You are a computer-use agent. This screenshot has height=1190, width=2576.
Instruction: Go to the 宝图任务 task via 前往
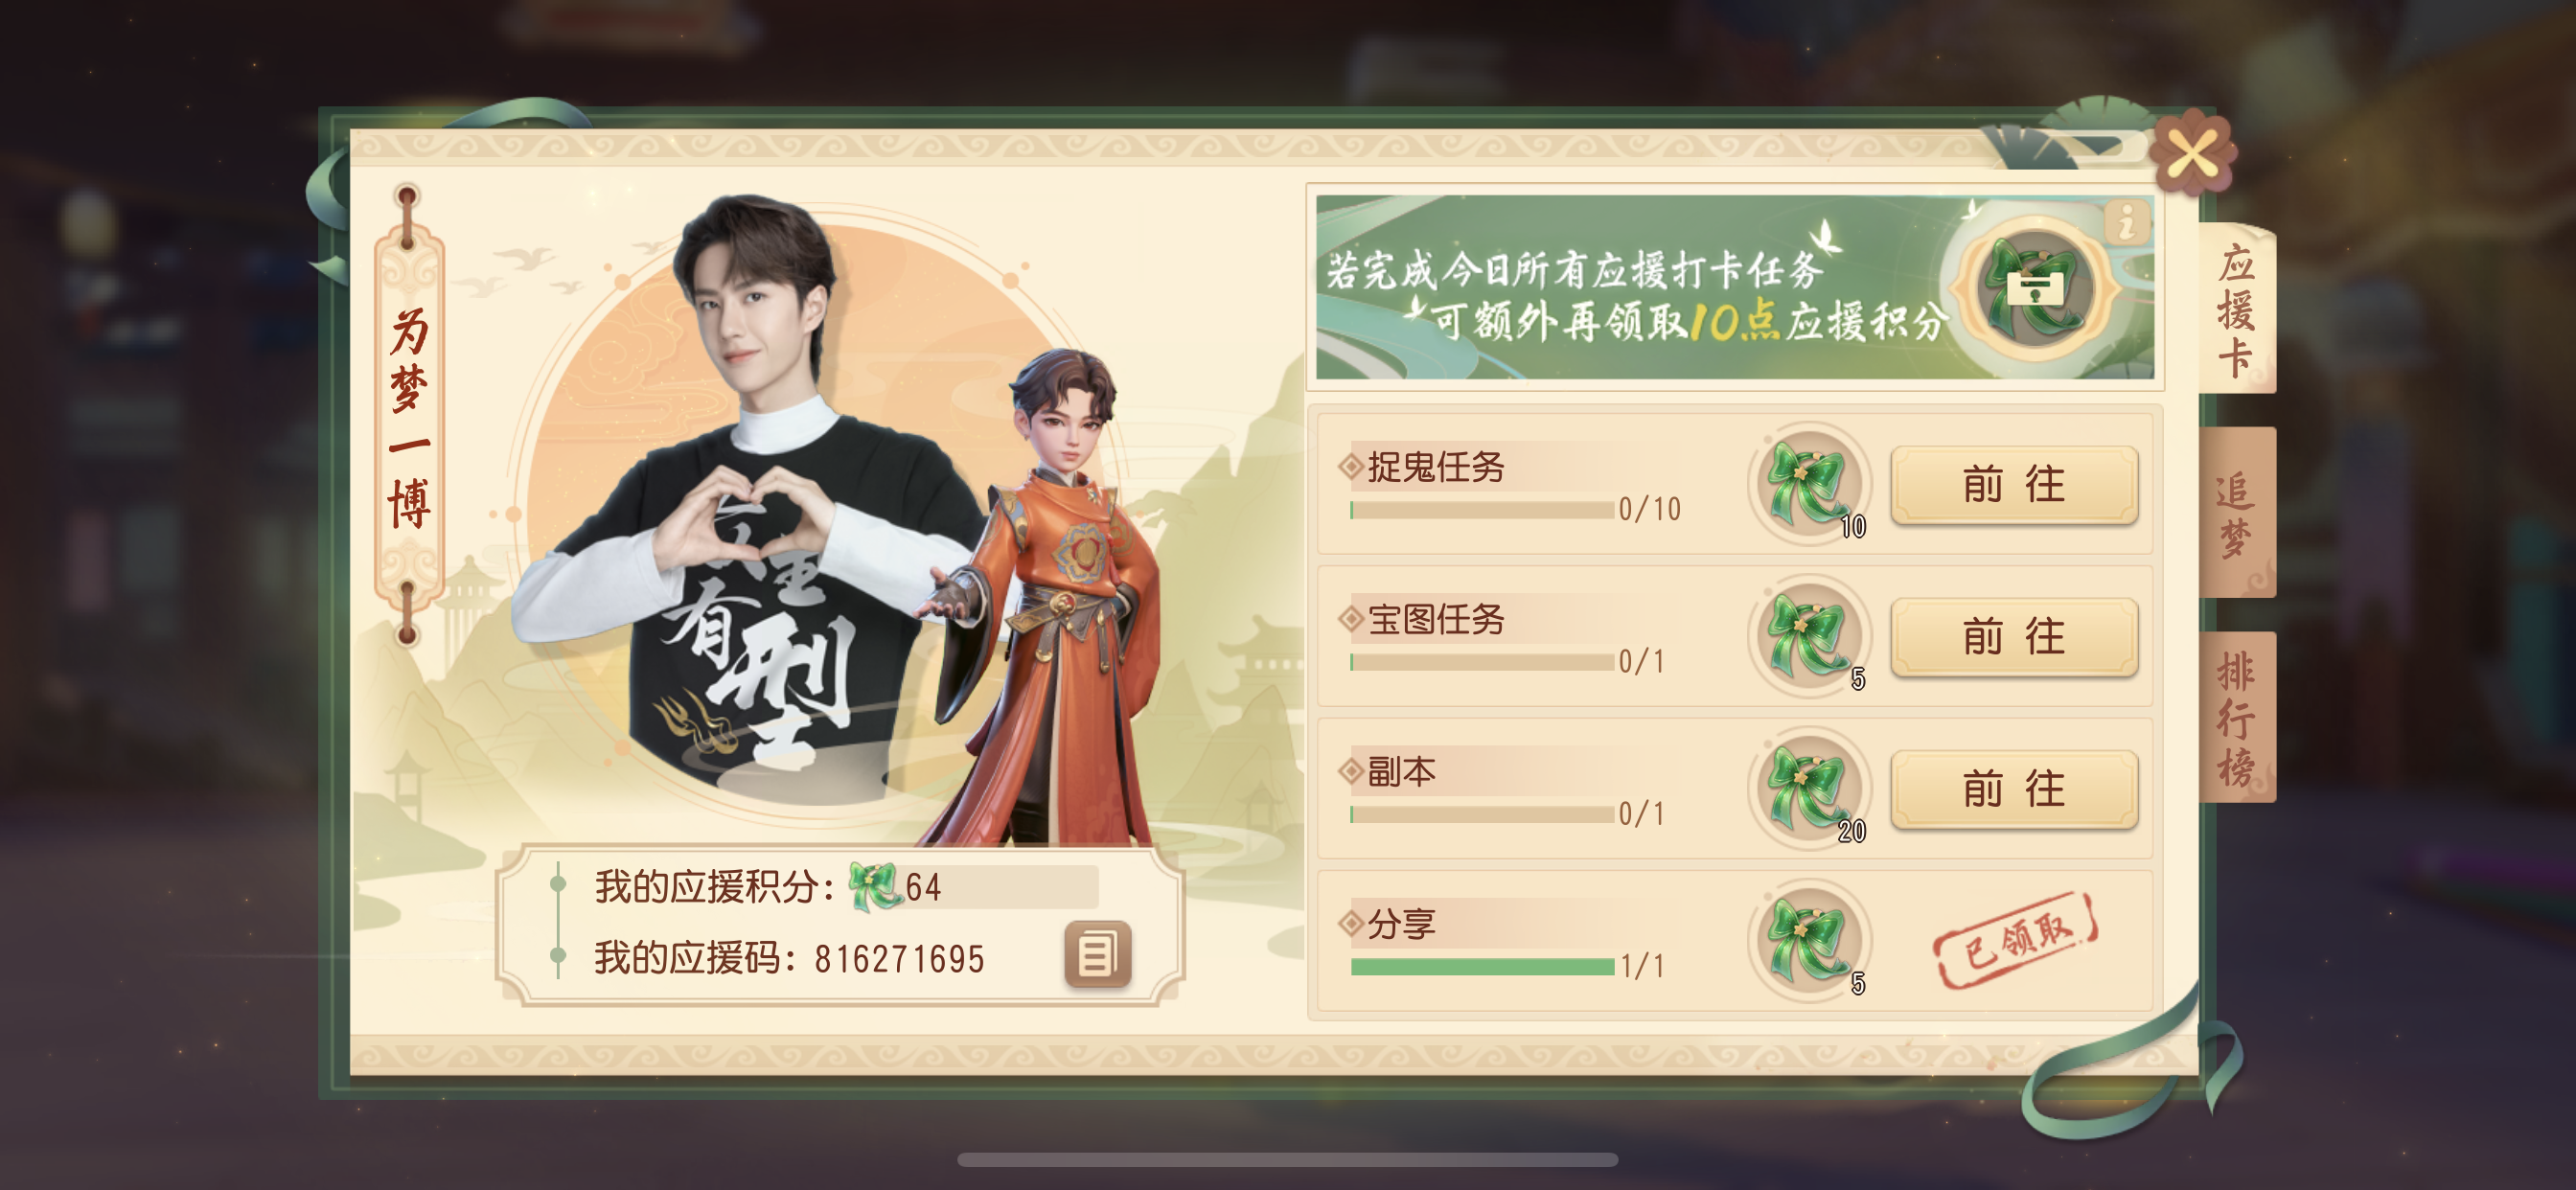pyautogui.click(x=2014, y=637)
